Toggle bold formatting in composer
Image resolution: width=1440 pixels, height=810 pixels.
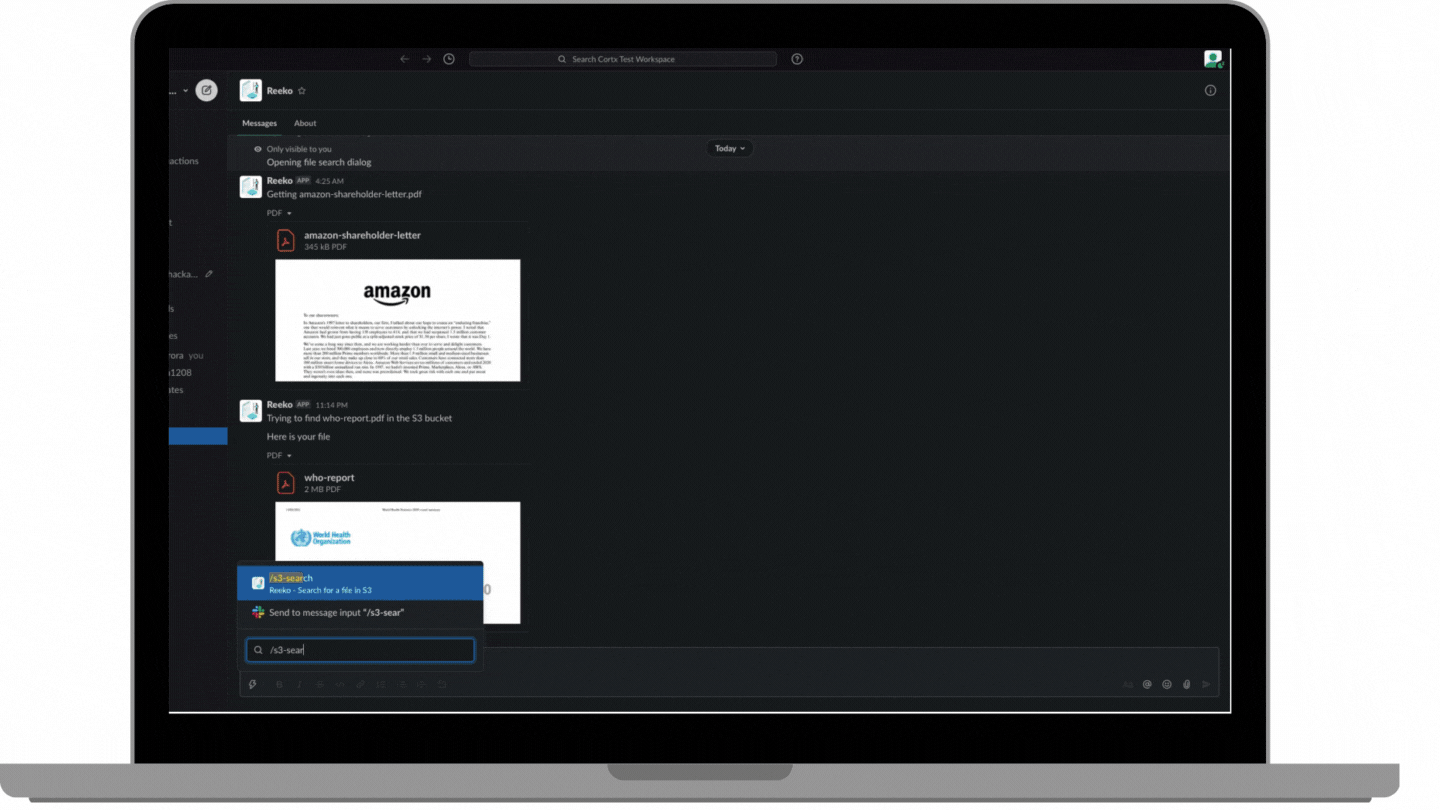(x=279, y=685)
